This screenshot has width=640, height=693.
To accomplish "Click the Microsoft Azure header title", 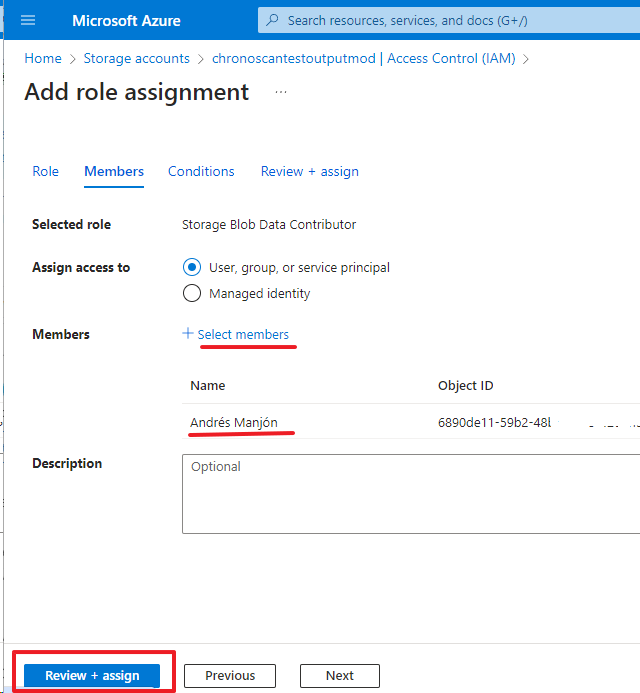I will (126, 21).
